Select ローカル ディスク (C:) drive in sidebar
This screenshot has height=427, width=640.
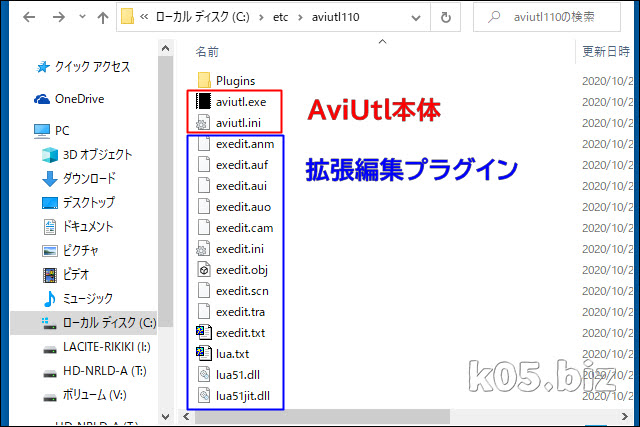(109, 323)
